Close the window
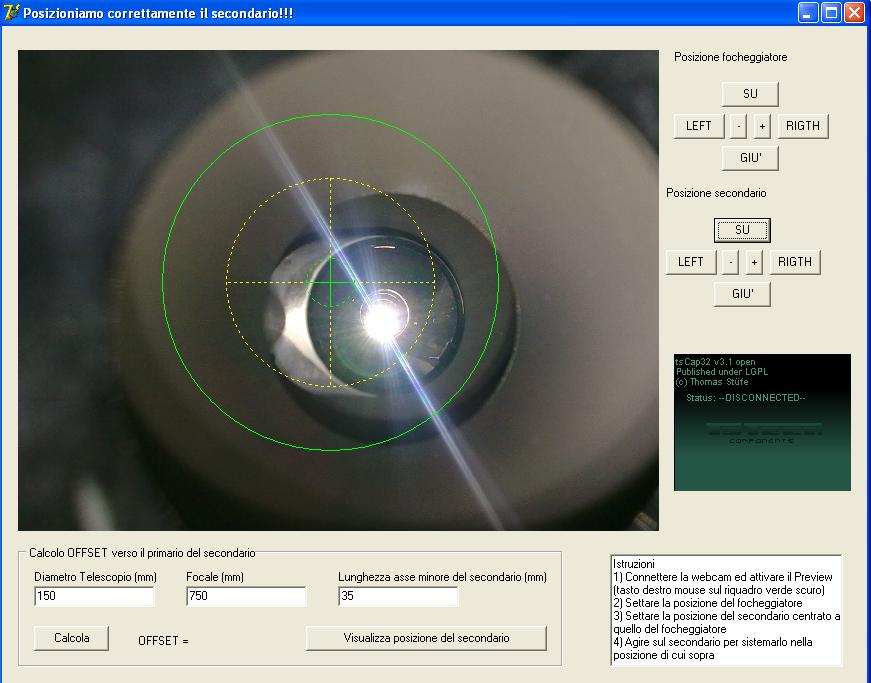The height and width of the screenshot is (683, 871). pyautogui.click(x=854, y=13)
